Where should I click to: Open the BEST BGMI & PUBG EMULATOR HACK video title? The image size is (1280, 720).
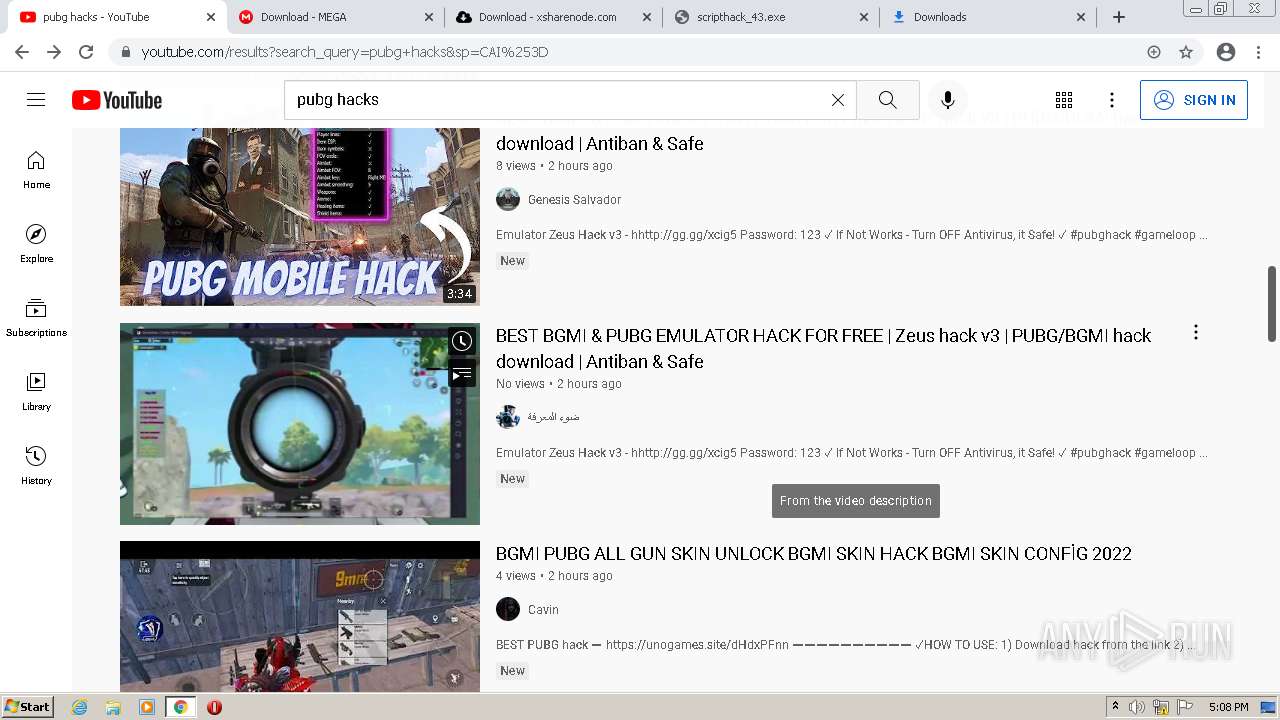(x=823, y=348)
